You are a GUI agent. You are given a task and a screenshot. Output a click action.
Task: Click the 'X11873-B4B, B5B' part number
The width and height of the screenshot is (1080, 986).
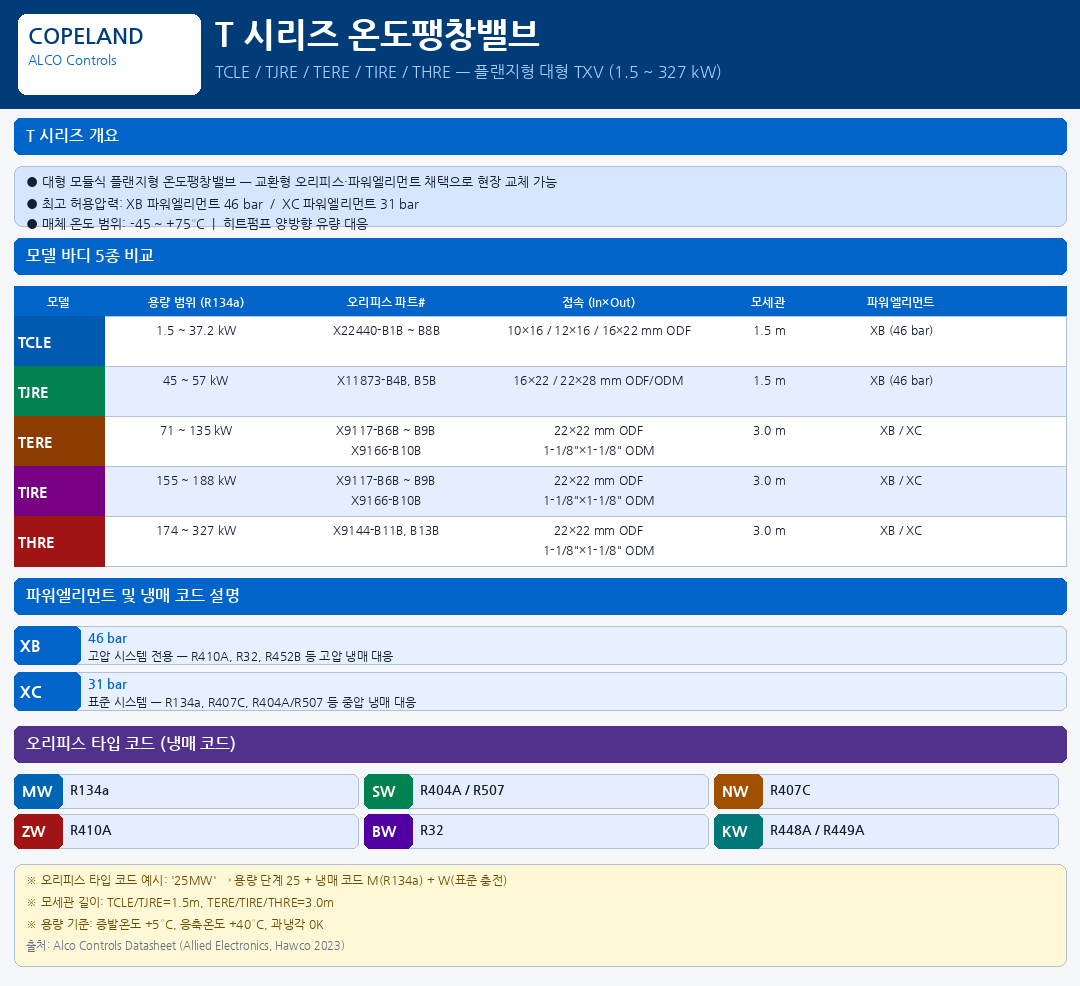386,381
